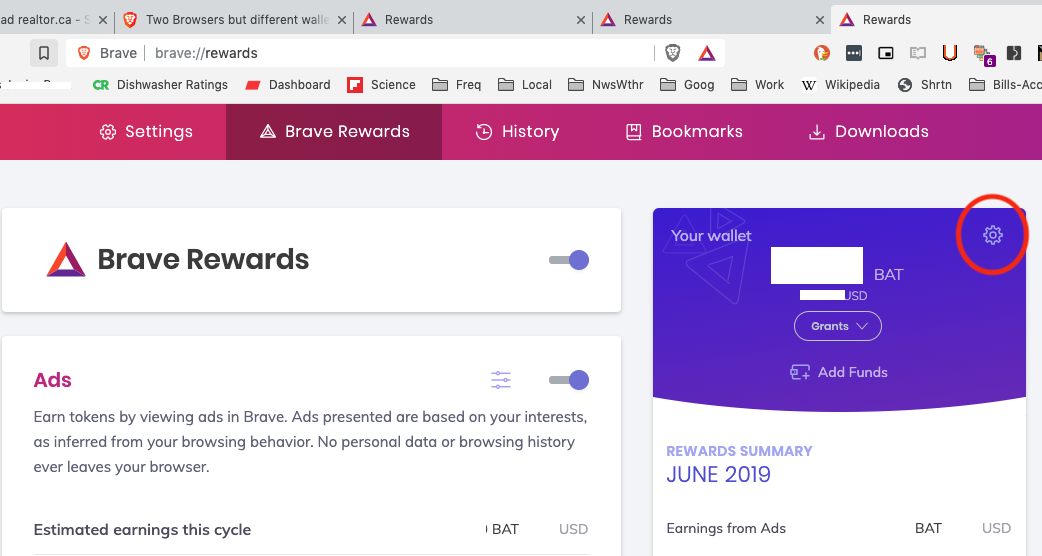Image resolution: width=1042 pixels, height=556 pixels.
Task: Select the Brave Rewards nav tab
Action: coord(334,132)
